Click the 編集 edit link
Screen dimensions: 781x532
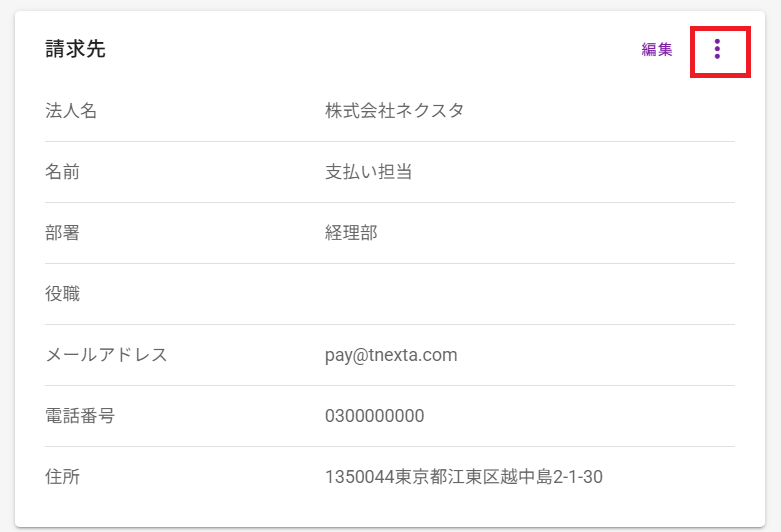(656, 49)
